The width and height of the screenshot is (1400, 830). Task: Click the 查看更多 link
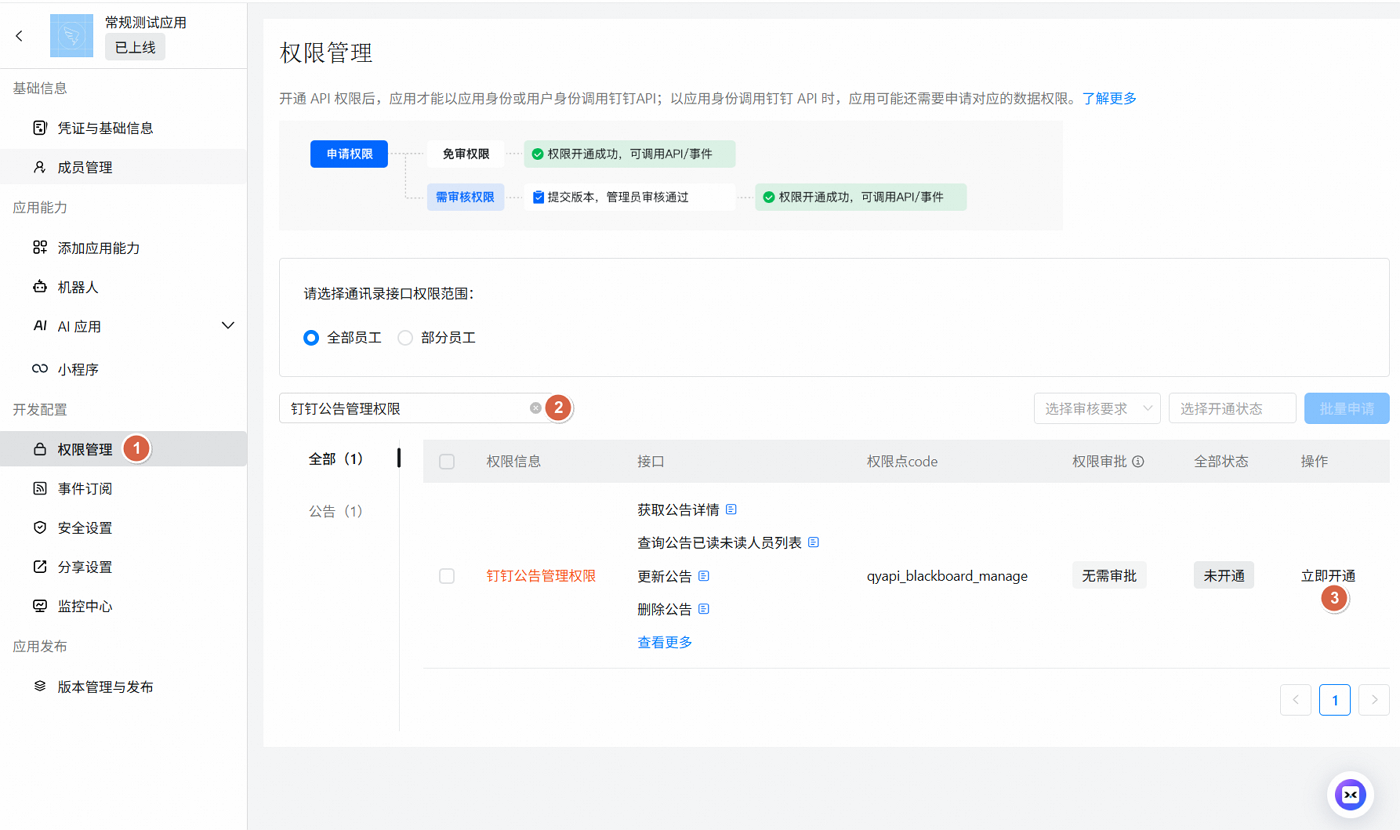point(665,642)
